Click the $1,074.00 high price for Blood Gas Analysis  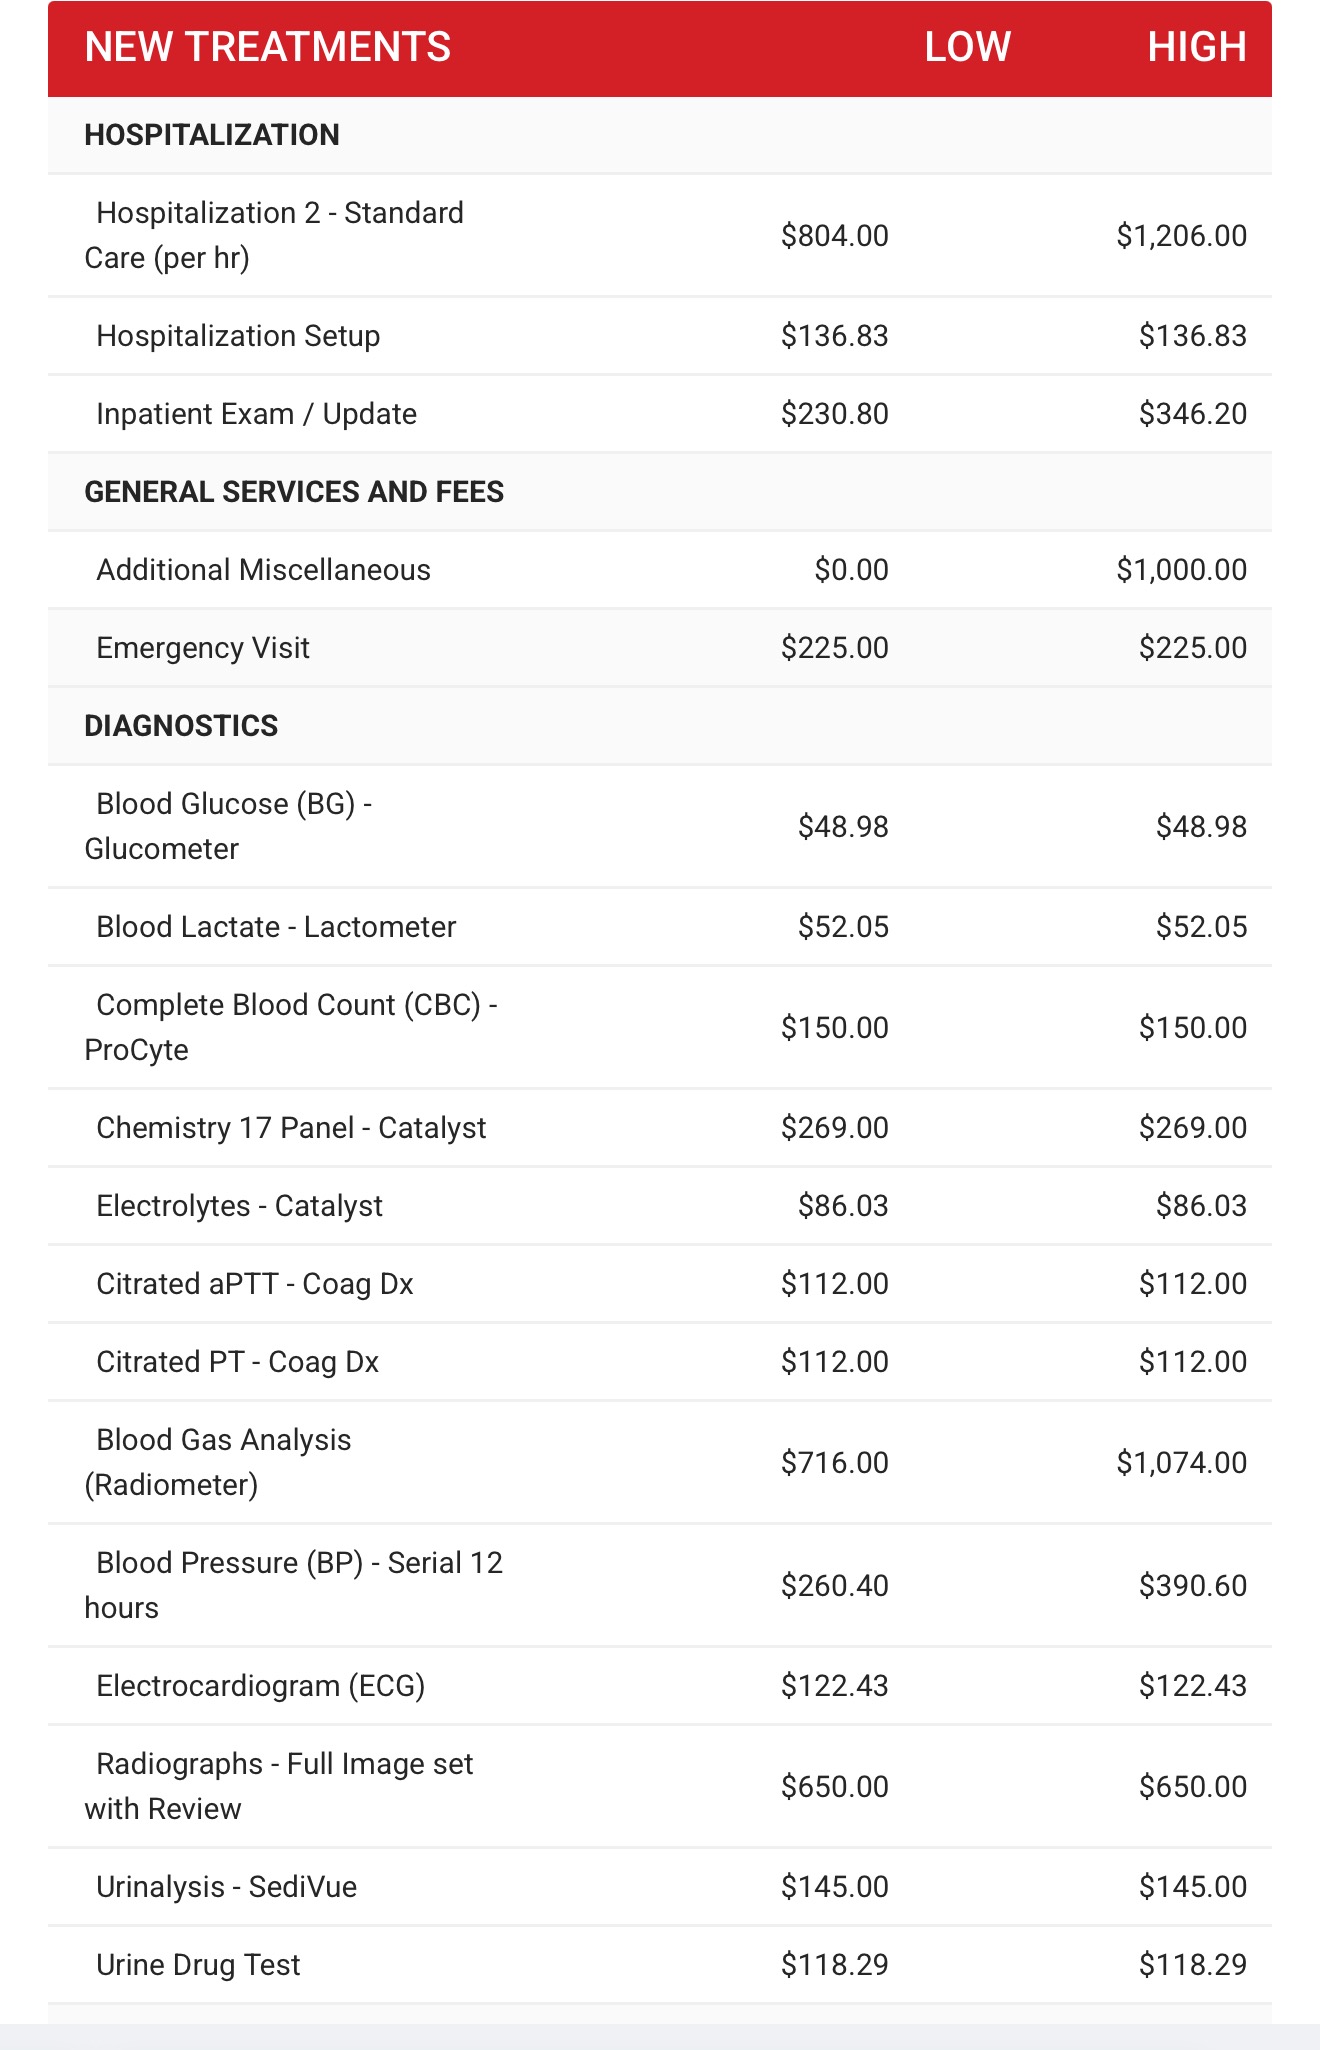(x=1181, y=1463)
